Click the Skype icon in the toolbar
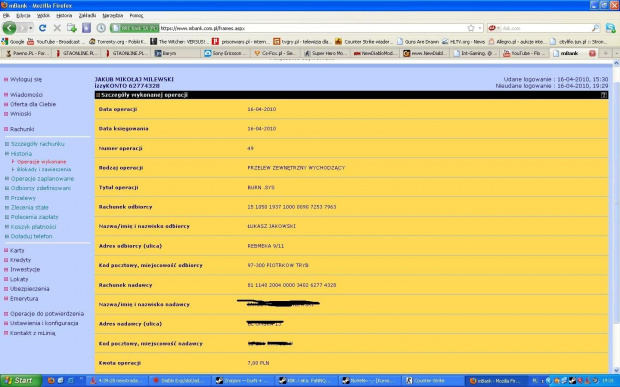Image resolution: width=620 pixels, height=387 pixels. point(611,28)
